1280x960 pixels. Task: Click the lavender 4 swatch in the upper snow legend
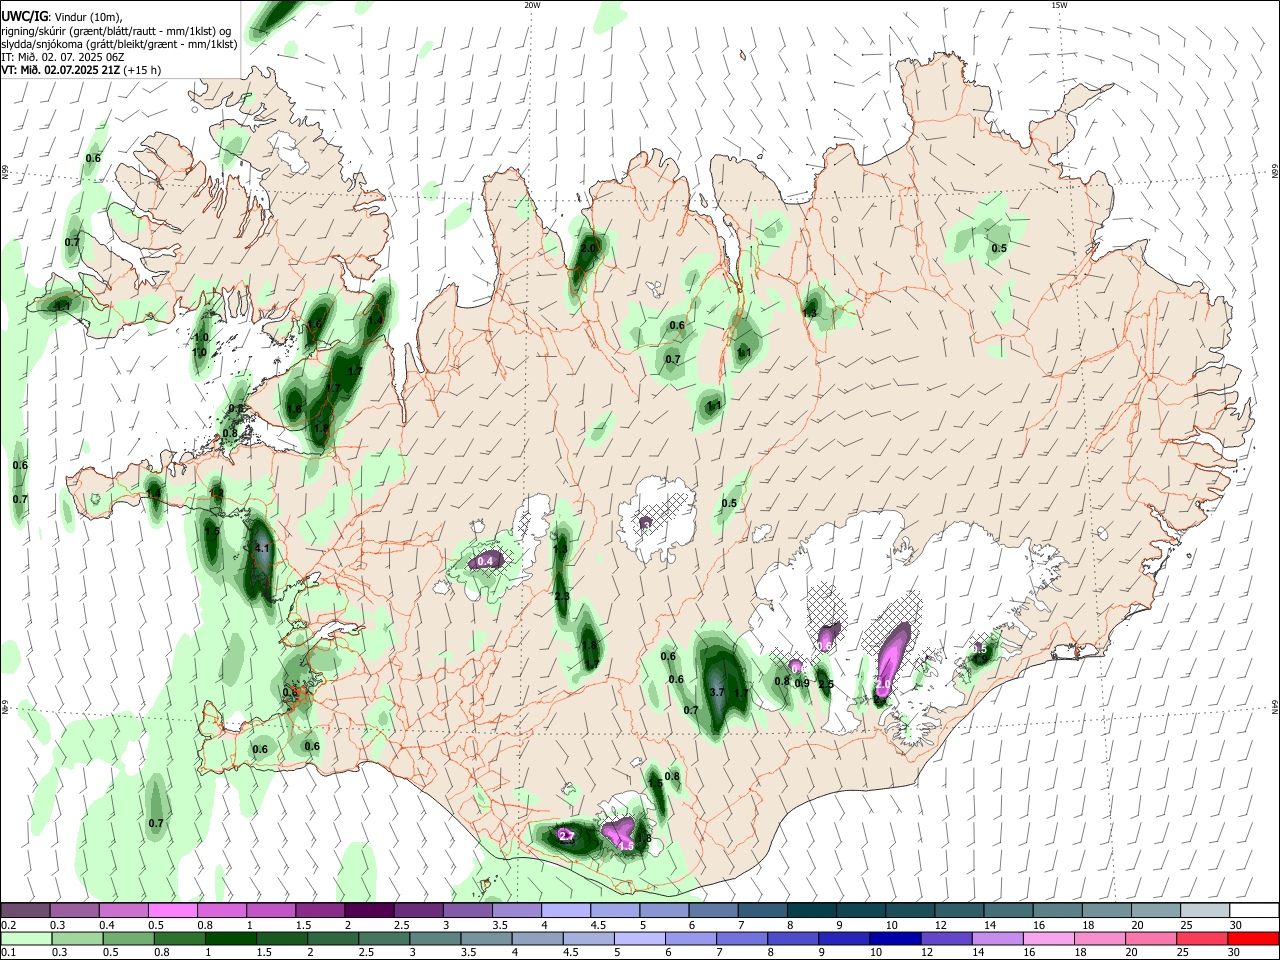(565, 910)
